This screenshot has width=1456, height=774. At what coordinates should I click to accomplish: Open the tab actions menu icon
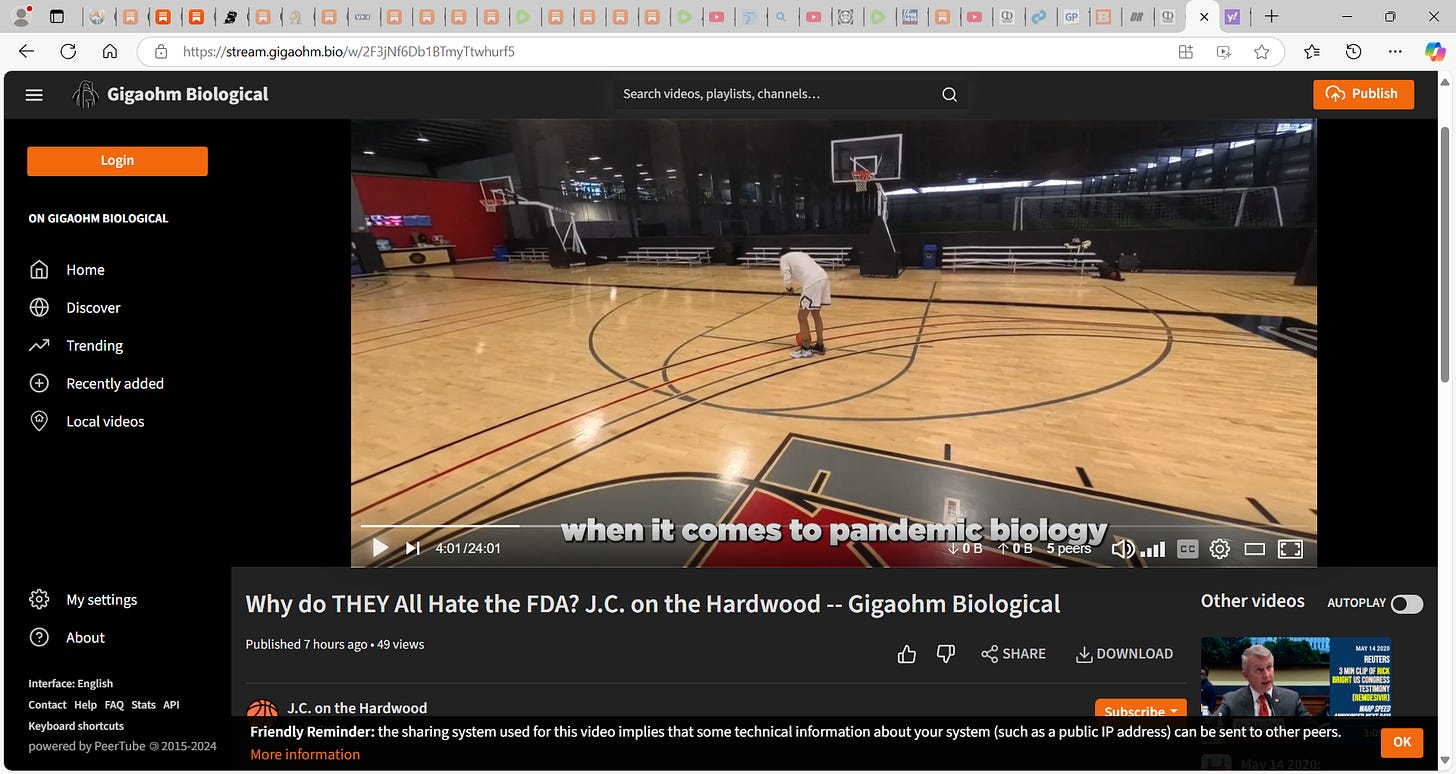pos(57,16)
